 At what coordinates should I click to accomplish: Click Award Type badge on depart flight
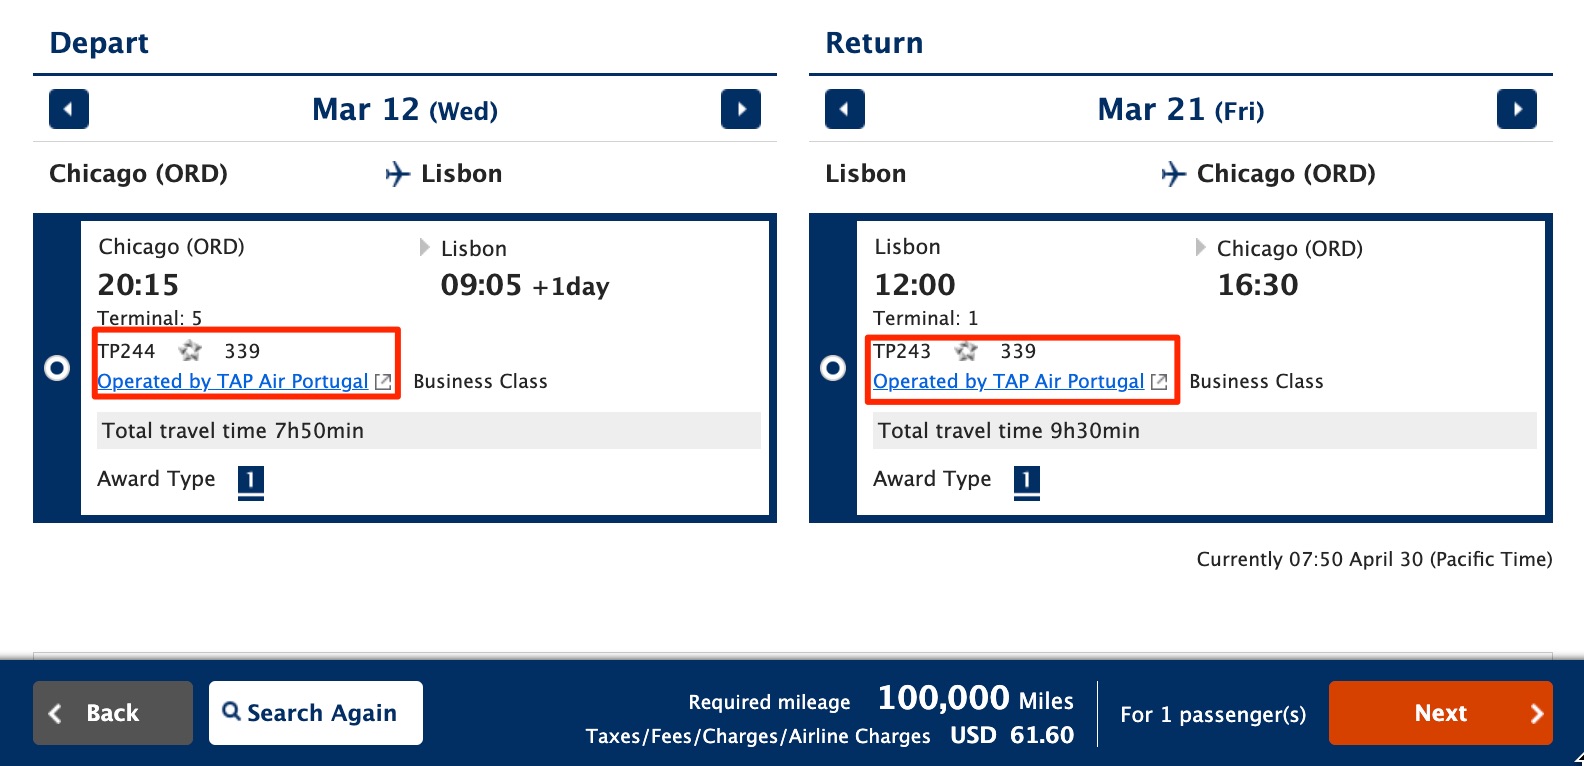pos(250,481)
